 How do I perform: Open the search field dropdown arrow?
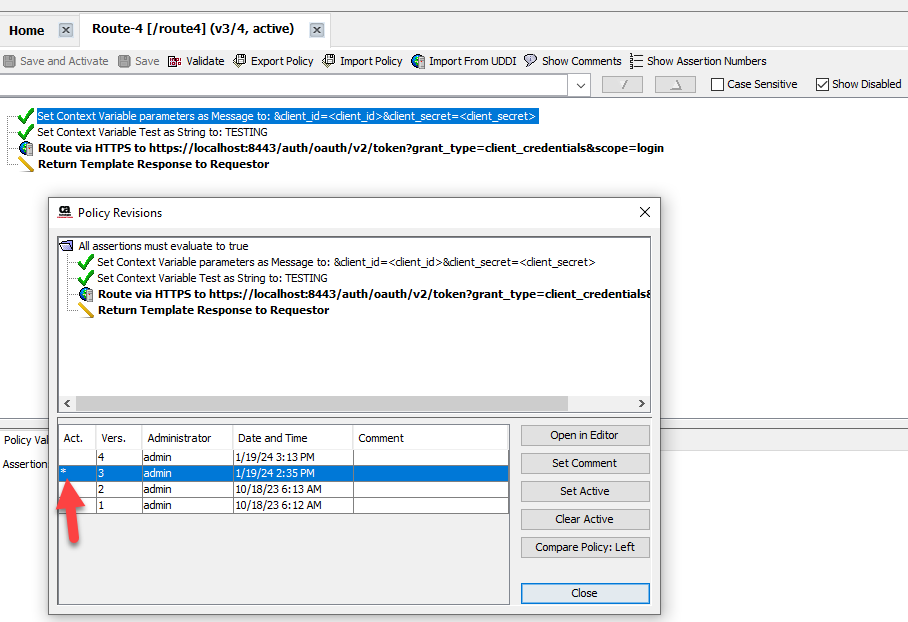point(582,85)
